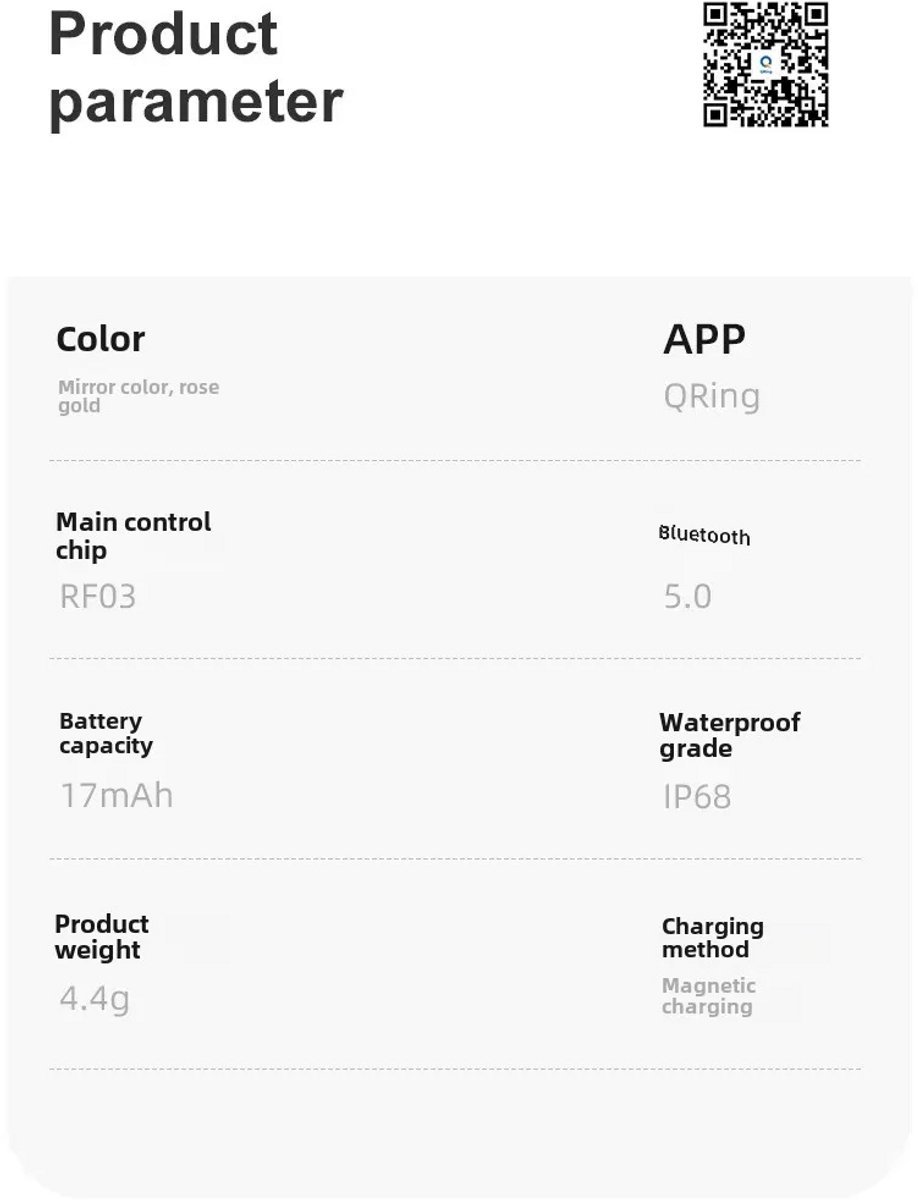Click the QR code image
Viewport: 918px width, 1200px height.
tap(766, 65)
